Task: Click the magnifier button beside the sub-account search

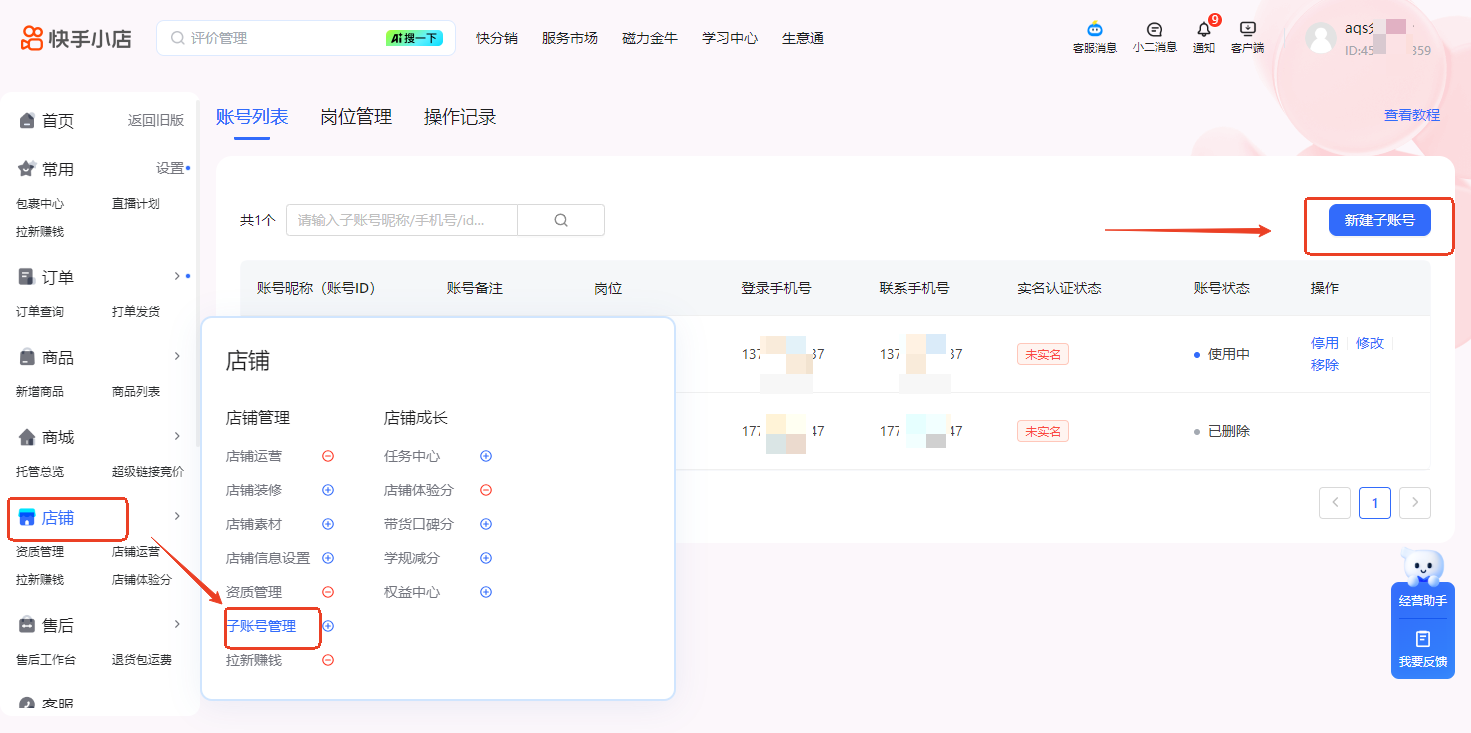Action: click(561, 220)
